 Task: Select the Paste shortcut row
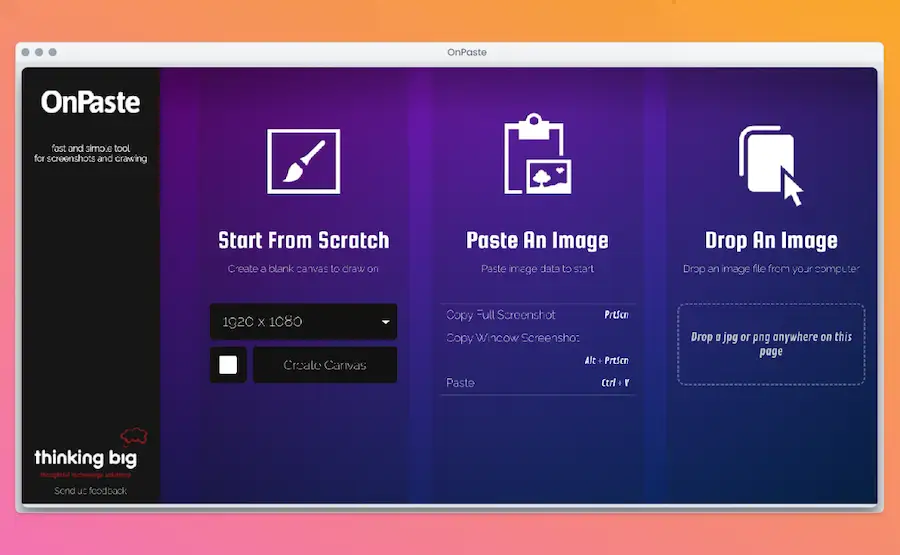pos(537,382)
